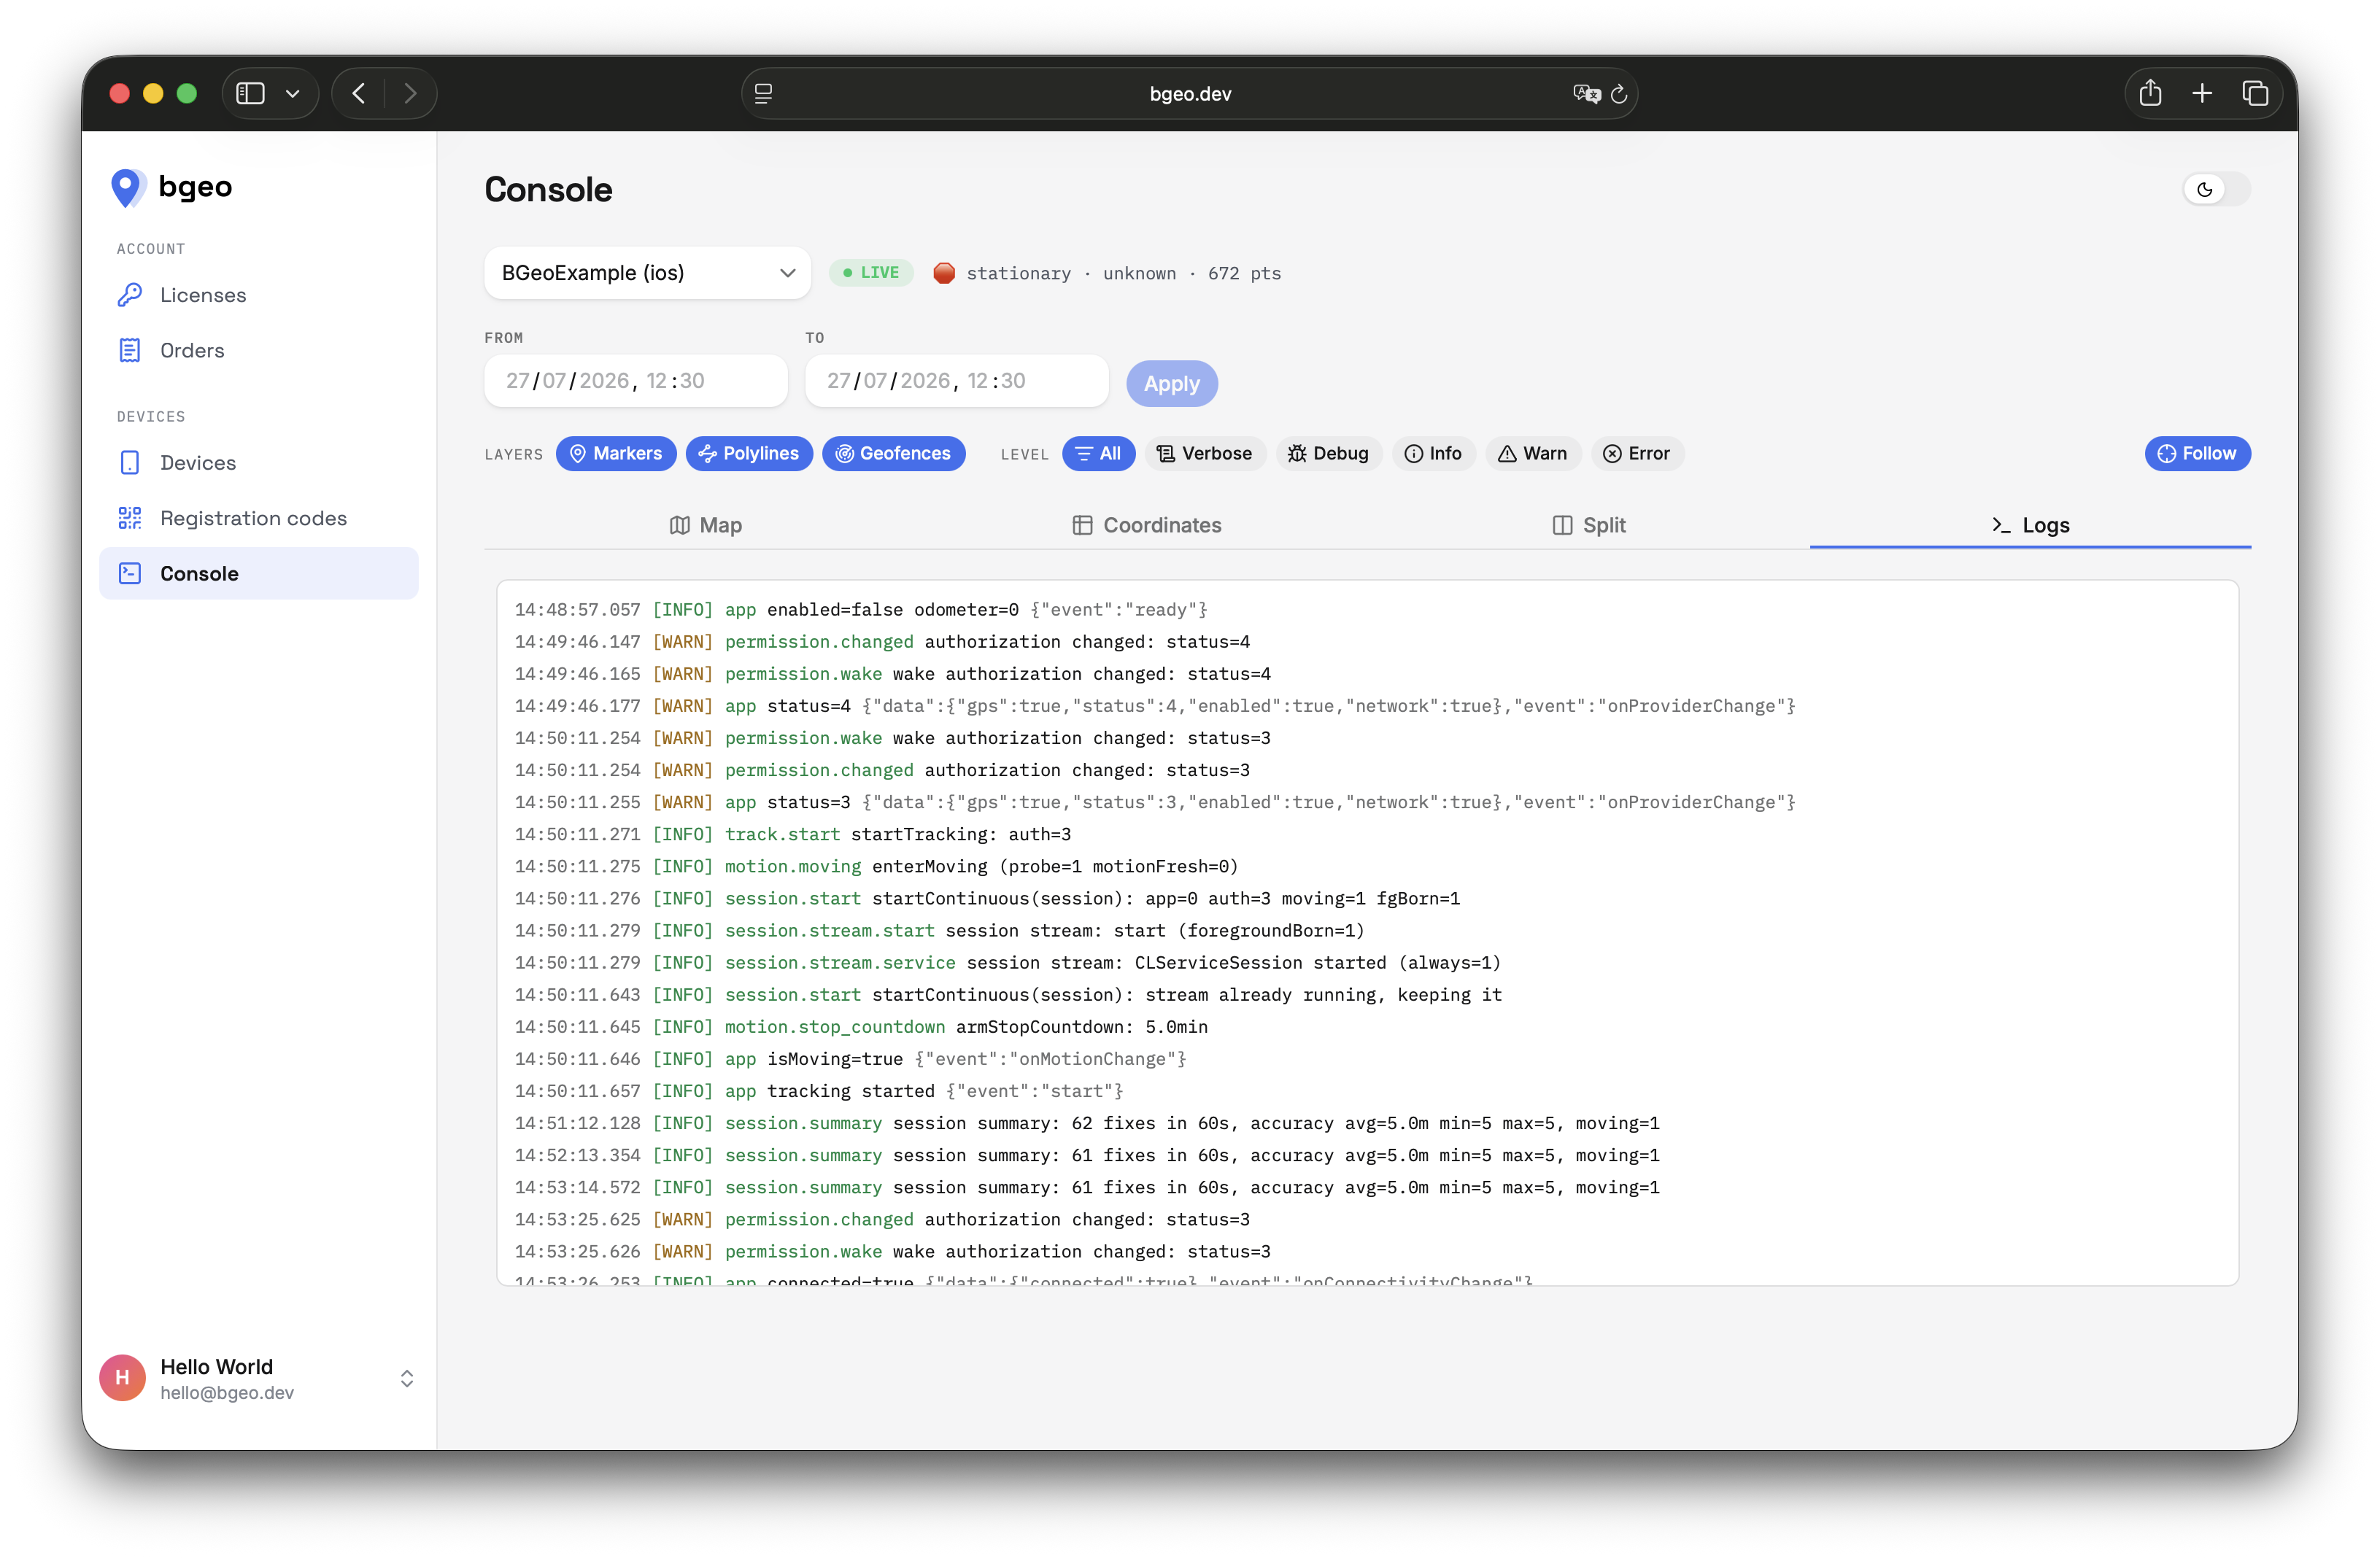Image resolution: width=2380 pixels, height=1558 pixels.
Task: Toggle the Markers layer
Action: point(616,453)
